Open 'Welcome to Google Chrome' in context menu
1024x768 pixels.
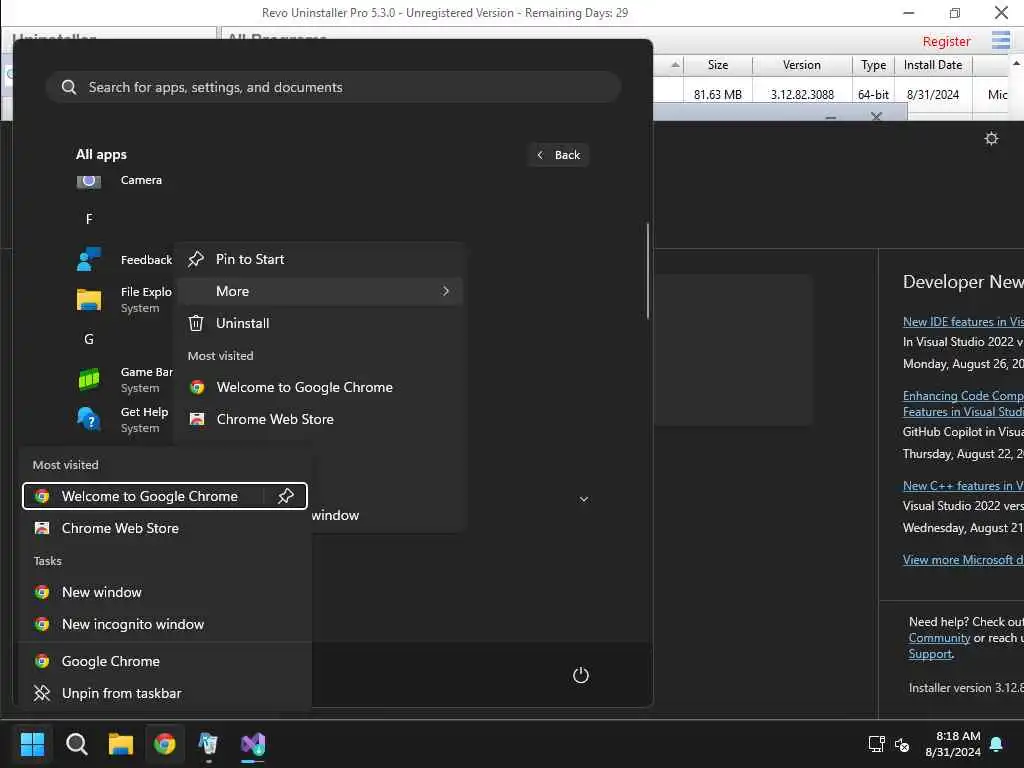(320, 387)
